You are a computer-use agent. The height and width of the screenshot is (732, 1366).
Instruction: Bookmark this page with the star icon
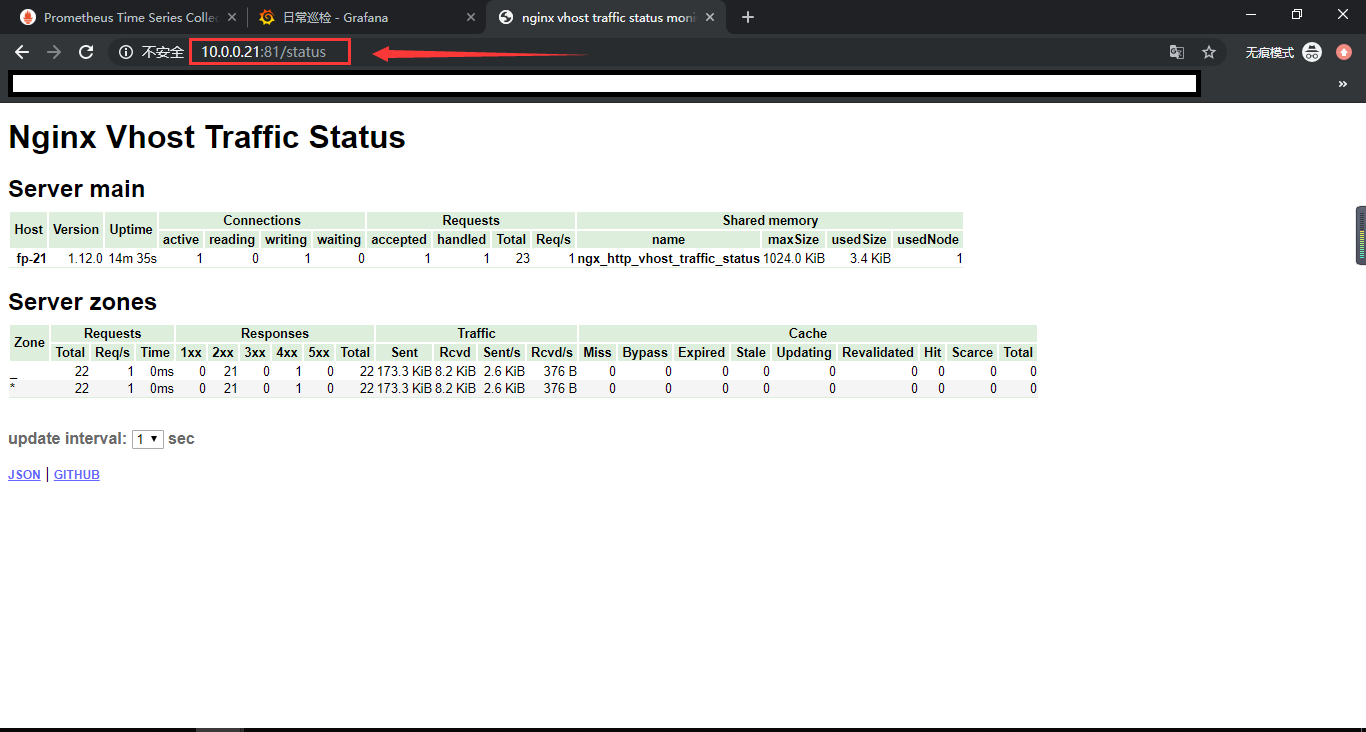click(x=1209, y=52)
